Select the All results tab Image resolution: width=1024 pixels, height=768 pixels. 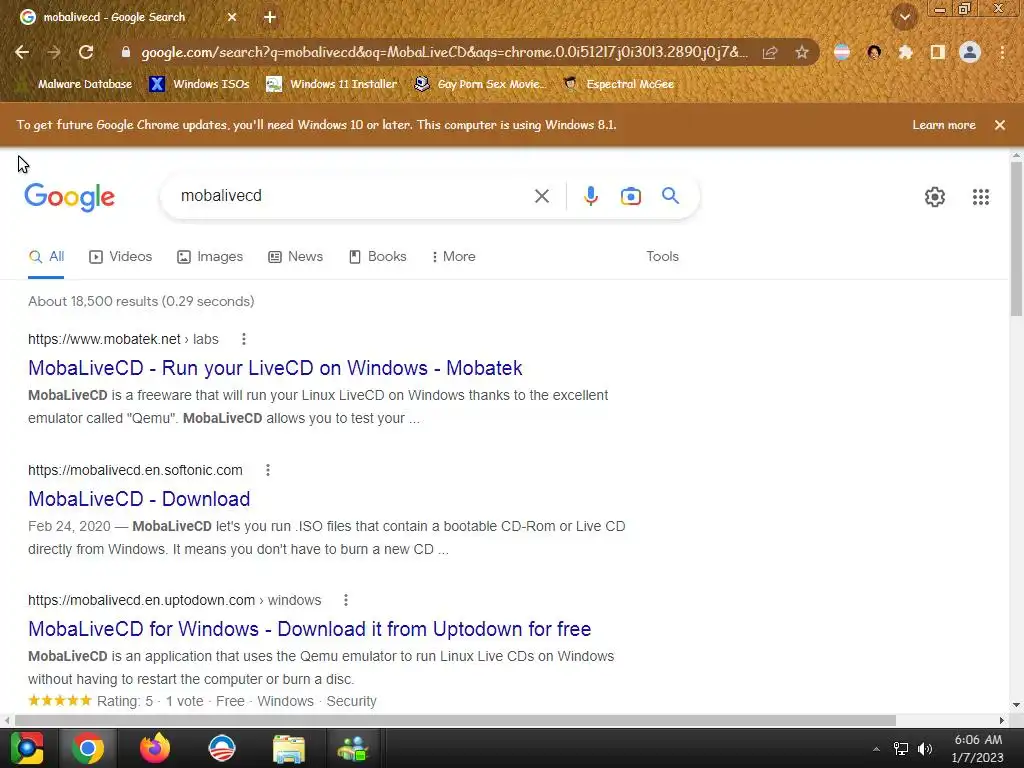click(x=46, y=257)
